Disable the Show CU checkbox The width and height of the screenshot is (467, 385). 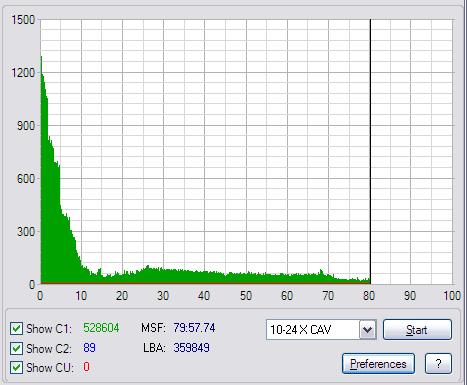pyautogui.click(x=16, y=368)
